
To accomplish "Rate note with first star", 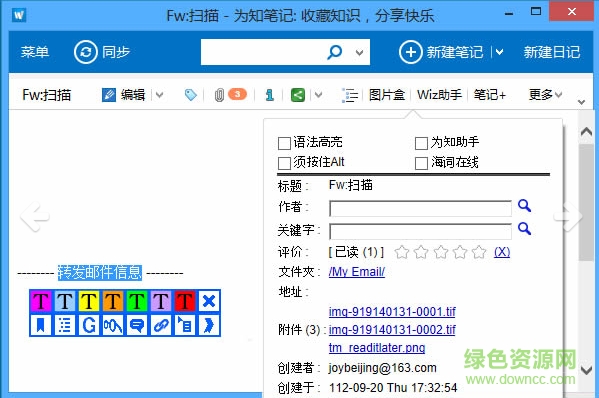I will point(402,252).
